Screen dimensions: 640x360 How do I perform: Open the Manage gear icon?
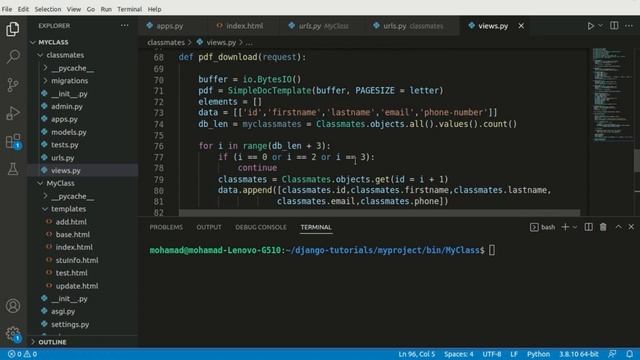coord(13,333)
